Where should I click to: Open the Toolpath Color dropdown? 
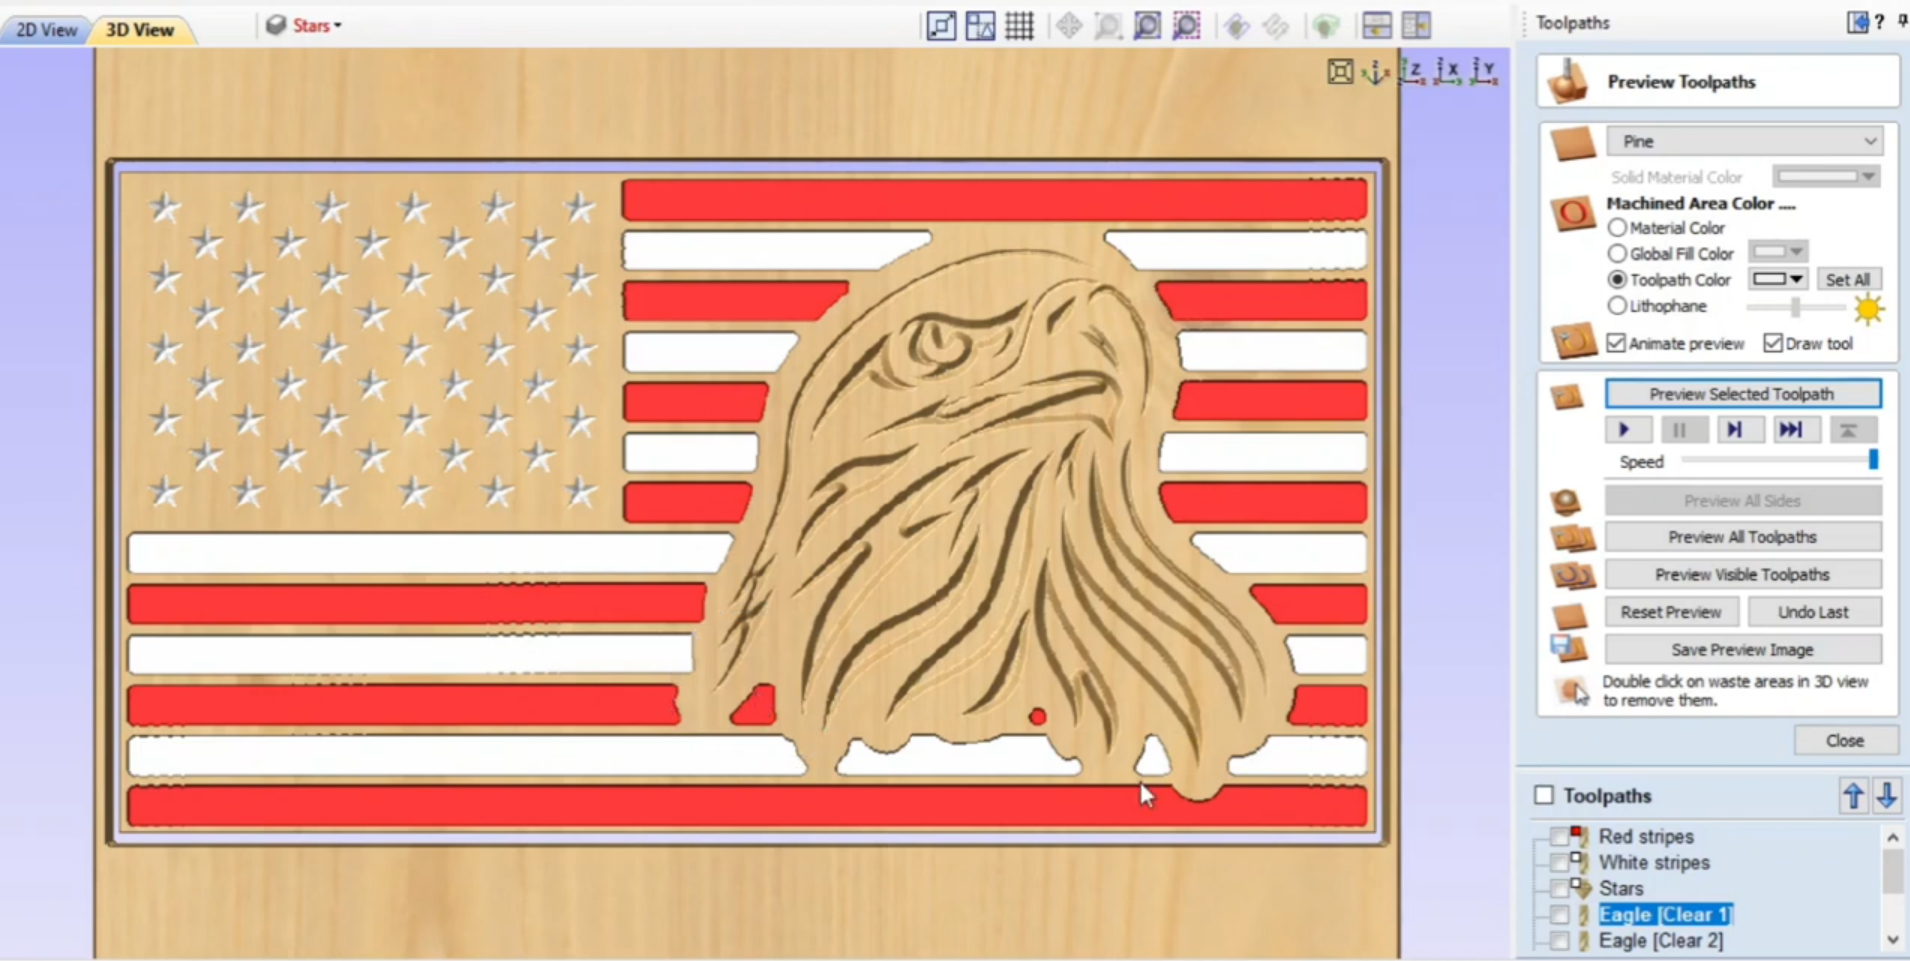point(1777,279)
